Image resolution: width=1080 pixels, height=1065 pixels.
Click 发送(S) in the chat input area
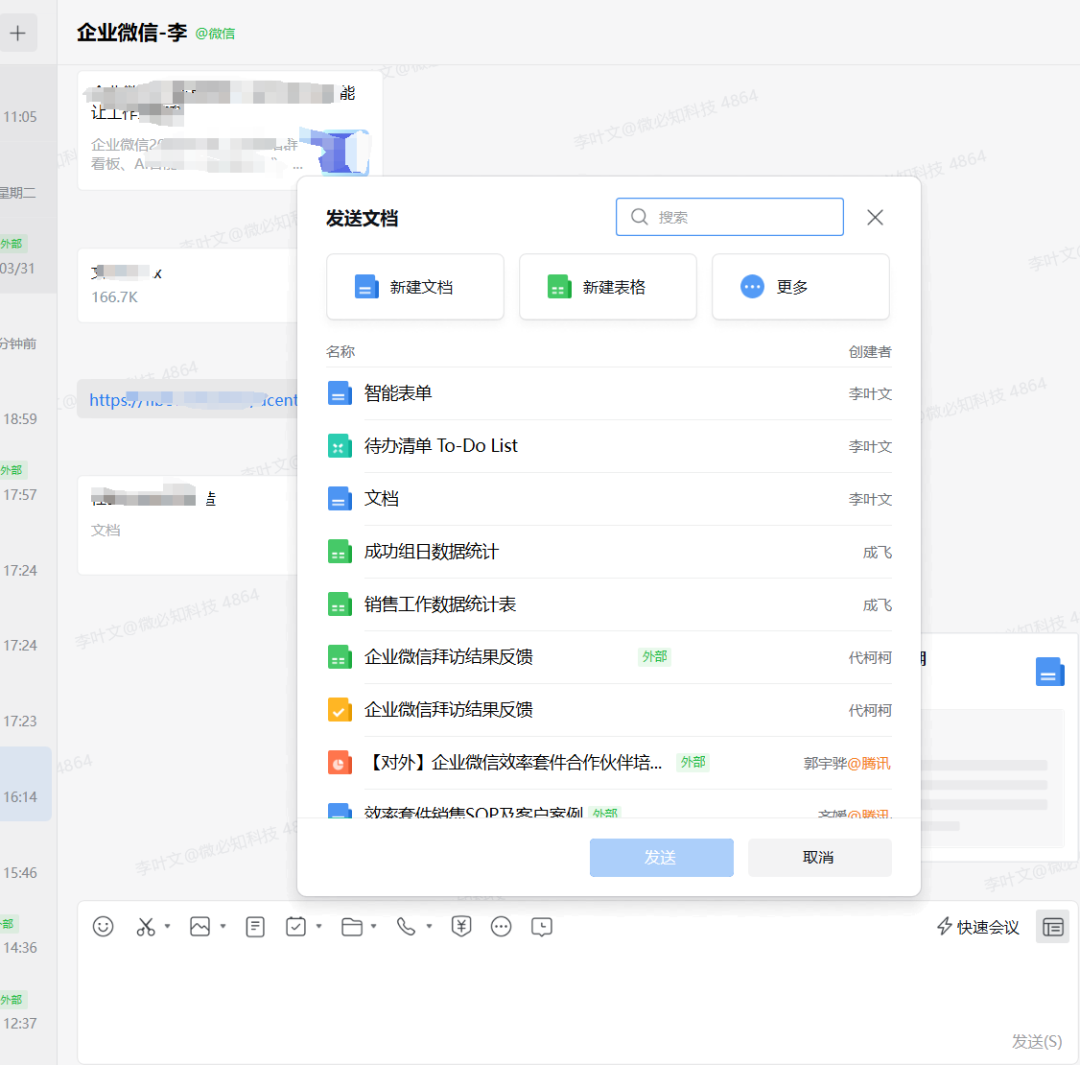[x=1037, y=1041]
